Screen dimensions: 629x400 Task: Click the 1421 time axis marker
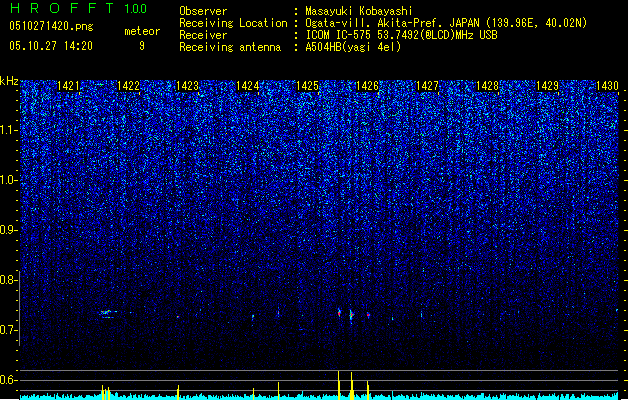[x=69, y=86]
